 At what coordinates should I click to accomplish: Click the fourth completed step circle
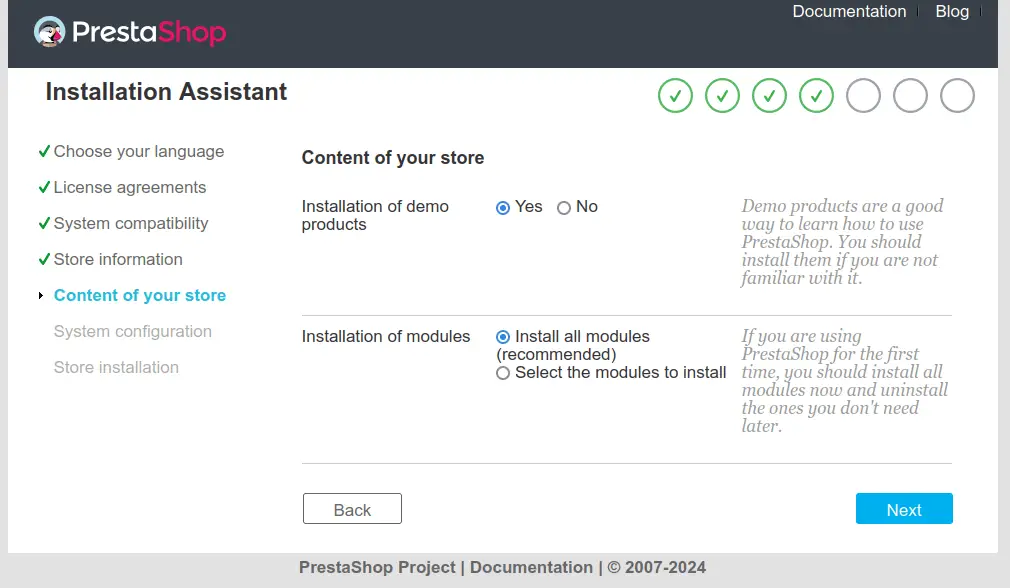point(816,96)
